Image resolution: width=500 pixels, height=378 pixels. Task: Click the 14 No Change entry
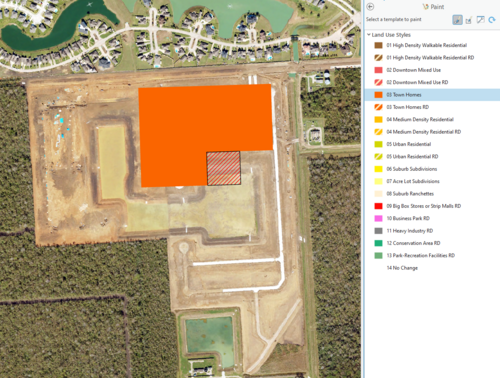click(402, 268)
